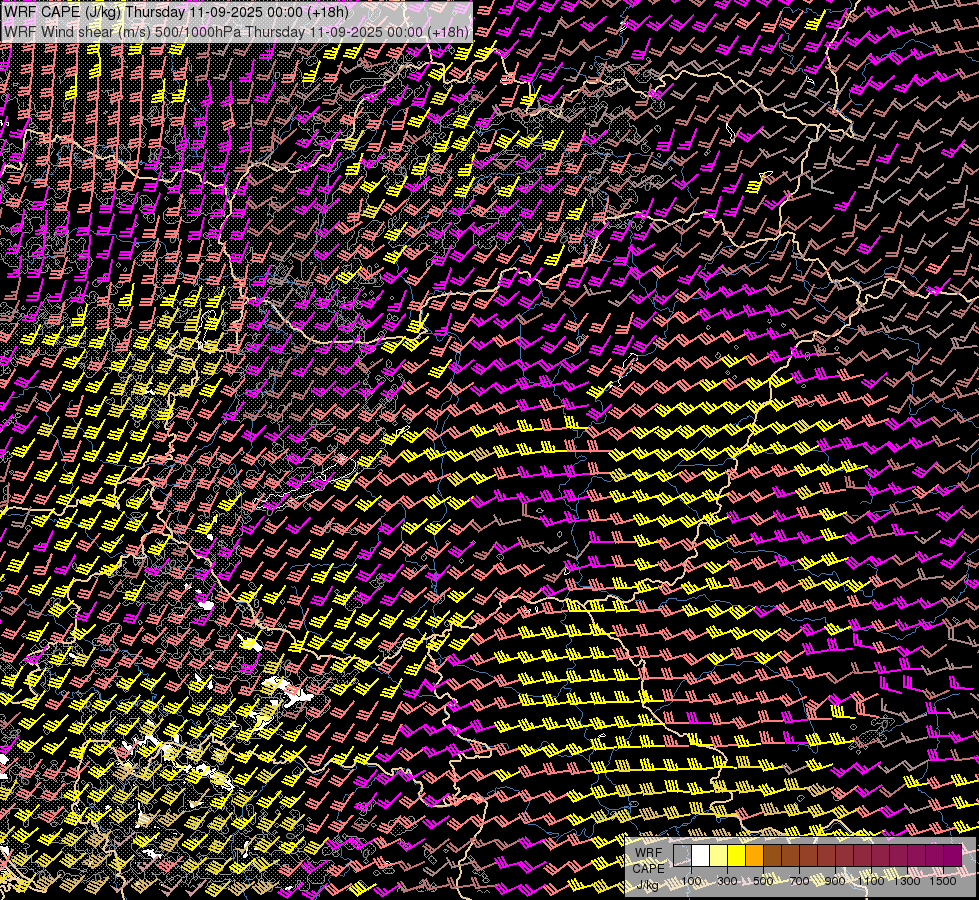Screen dimensions: 979x900
Task: Click the WRF CAPE J/kg legend caption
Action: 648,867
